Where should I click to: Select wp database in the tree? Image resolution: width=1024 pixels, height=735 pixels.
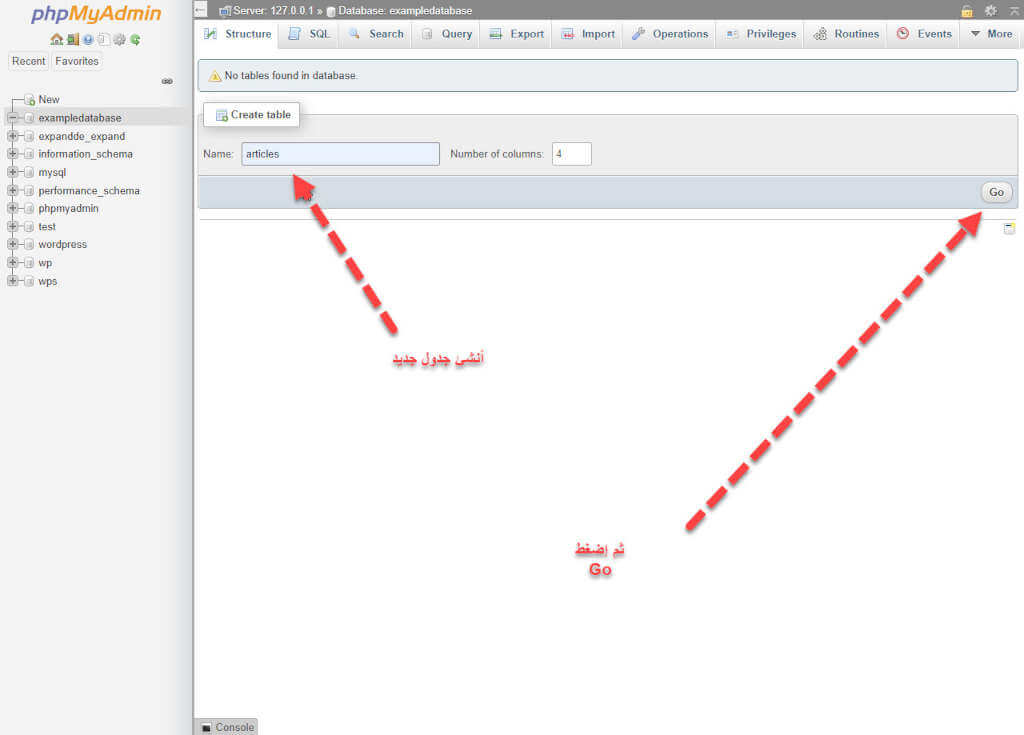pyautogui.click(x=45, y=263)
